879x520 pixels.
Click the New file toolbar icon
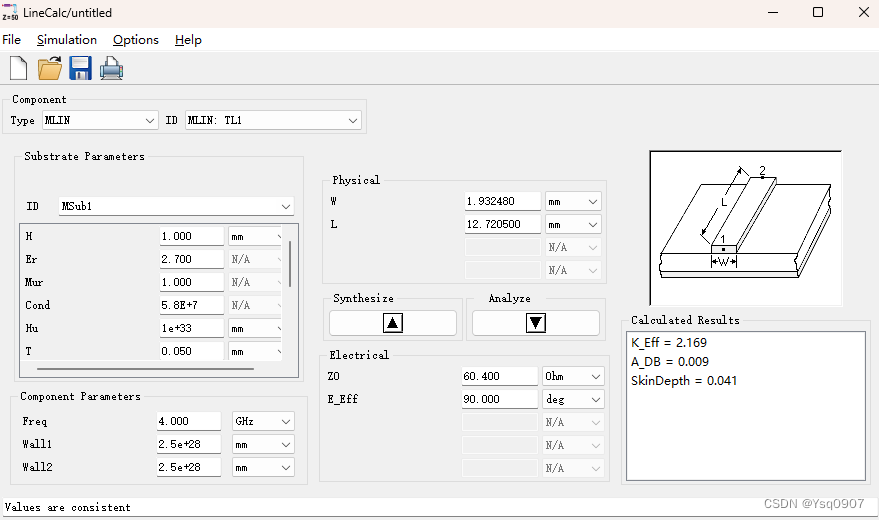[x=18, y=68]
